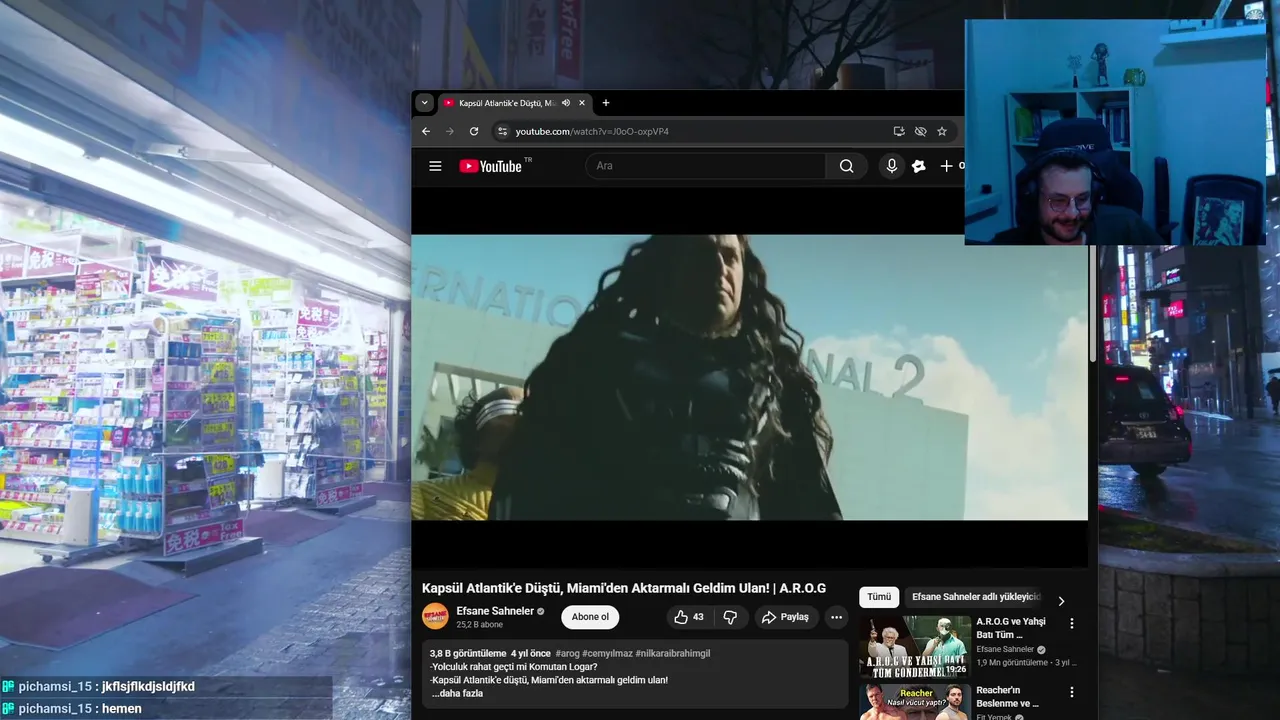This screenshot has width=1280, height=720.
Task: Click the 3,8 B görüntüleme view count
Action: [x=468, y=653]
